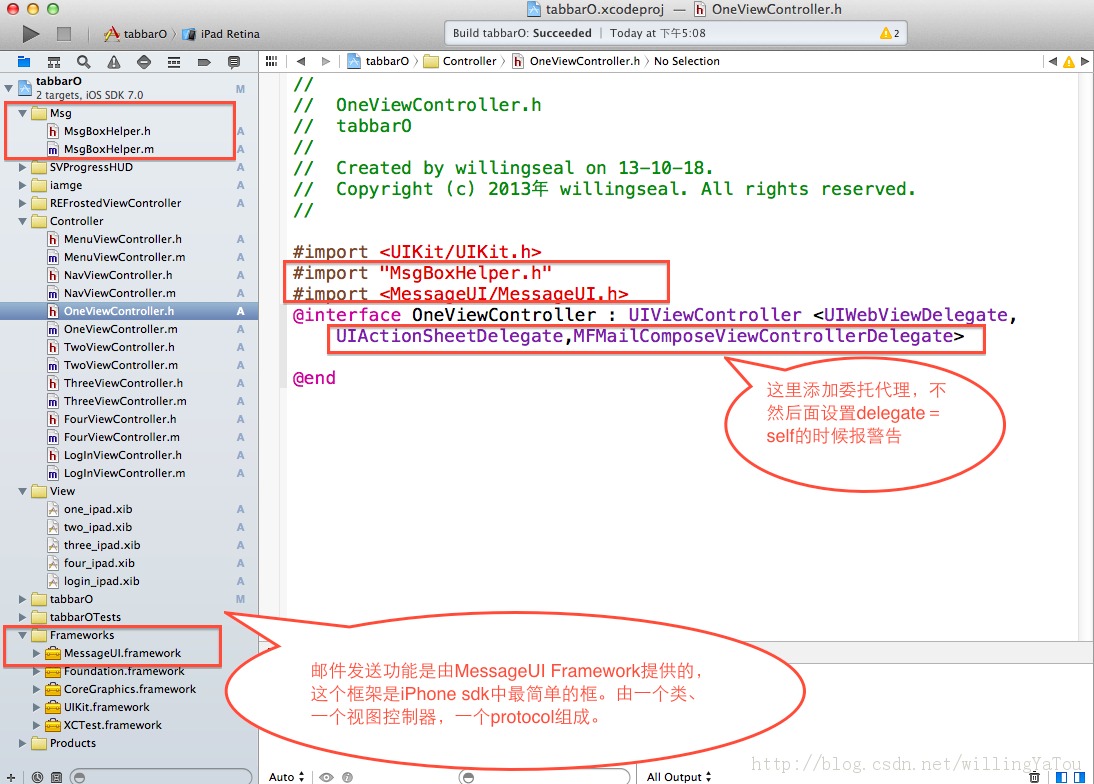
Task: Click the info icon in variables view bar
Action: 347,777
